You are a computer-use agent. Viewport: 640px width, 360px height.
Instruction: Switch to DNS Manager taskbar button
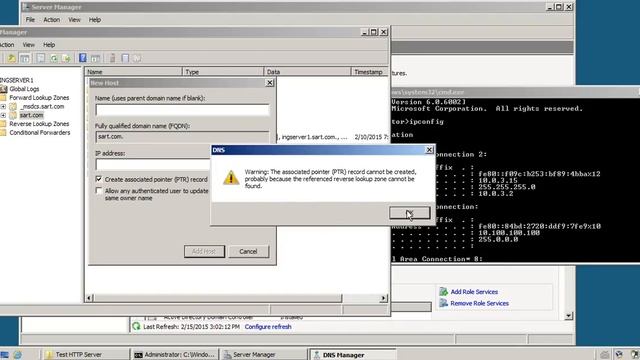(x=353, y=354)
